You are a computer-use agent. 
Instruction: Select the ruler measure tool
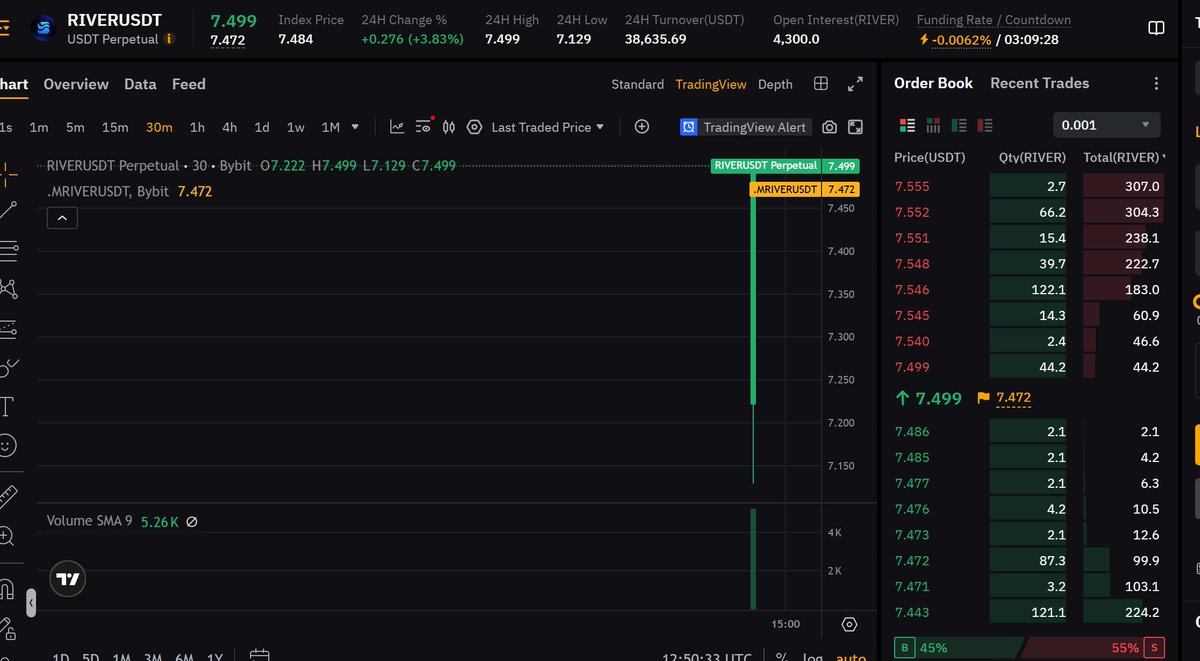[8, 495]
